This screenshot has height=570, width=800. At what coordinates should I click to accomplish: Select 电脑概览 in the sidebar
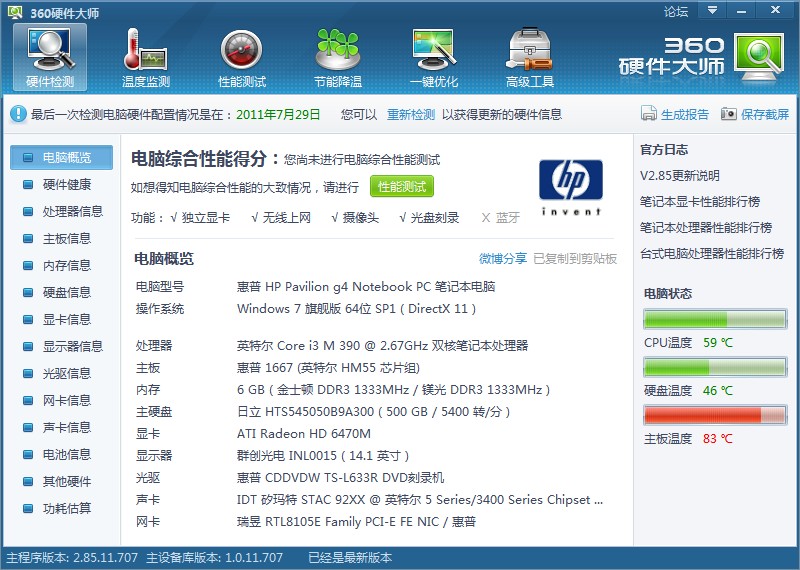coord(61,157)
